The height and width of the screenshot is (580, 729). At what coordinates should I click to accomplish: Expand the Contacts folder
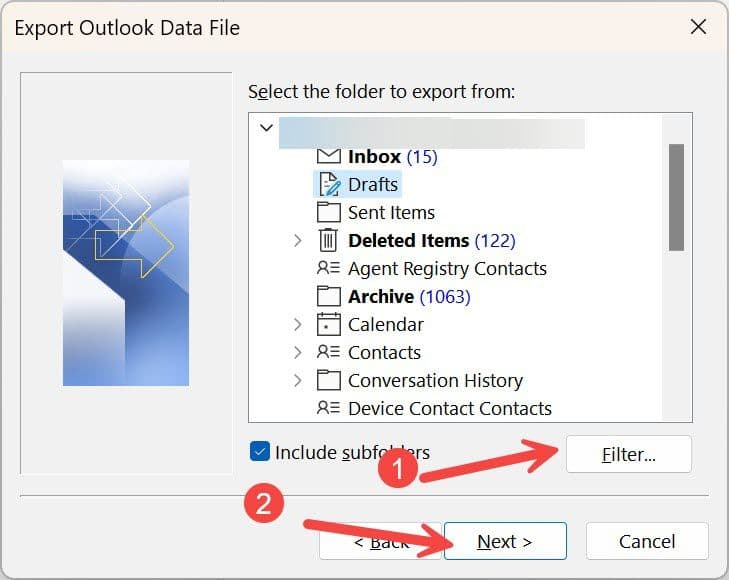tap(298, 352)
